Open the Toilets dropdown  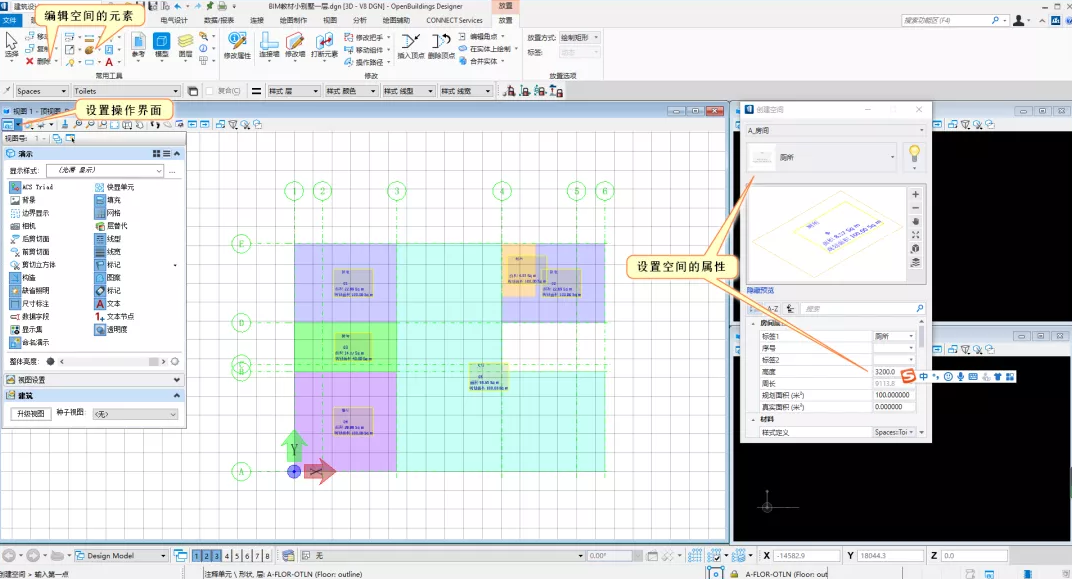click(126, 91)
